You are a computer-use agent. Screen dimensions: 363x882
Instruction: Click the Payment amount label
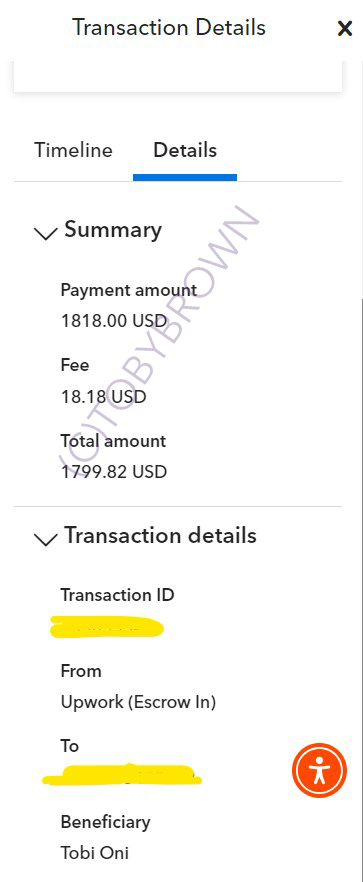tap(129, 290)
